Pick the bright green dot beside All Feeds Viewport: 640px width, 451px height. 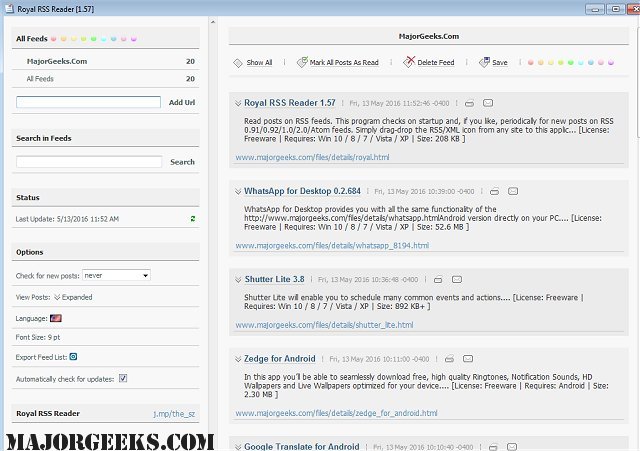point(93,39)
